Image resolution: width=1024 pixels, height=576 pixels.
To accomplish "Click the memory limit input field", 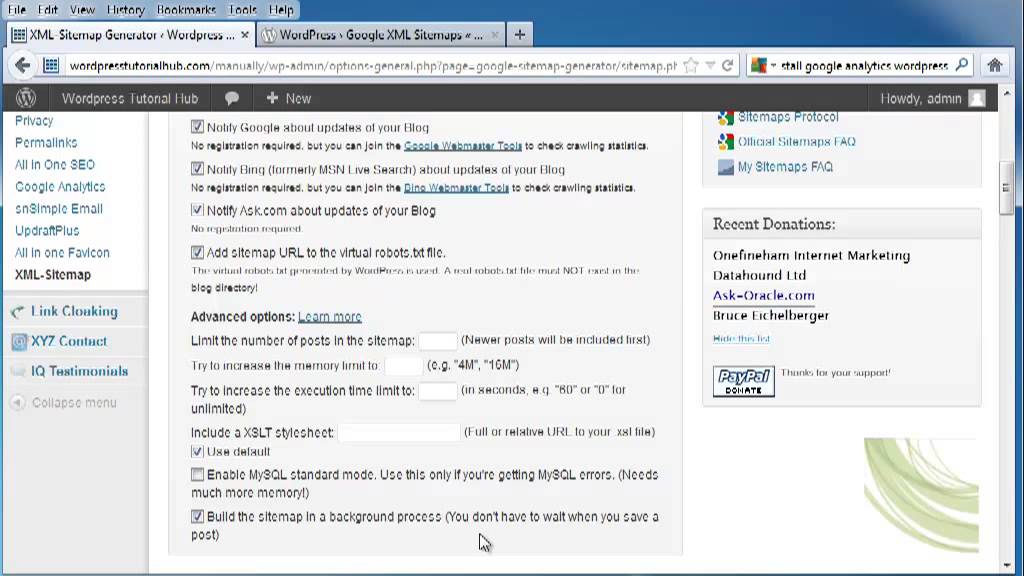I will (404, 366).
